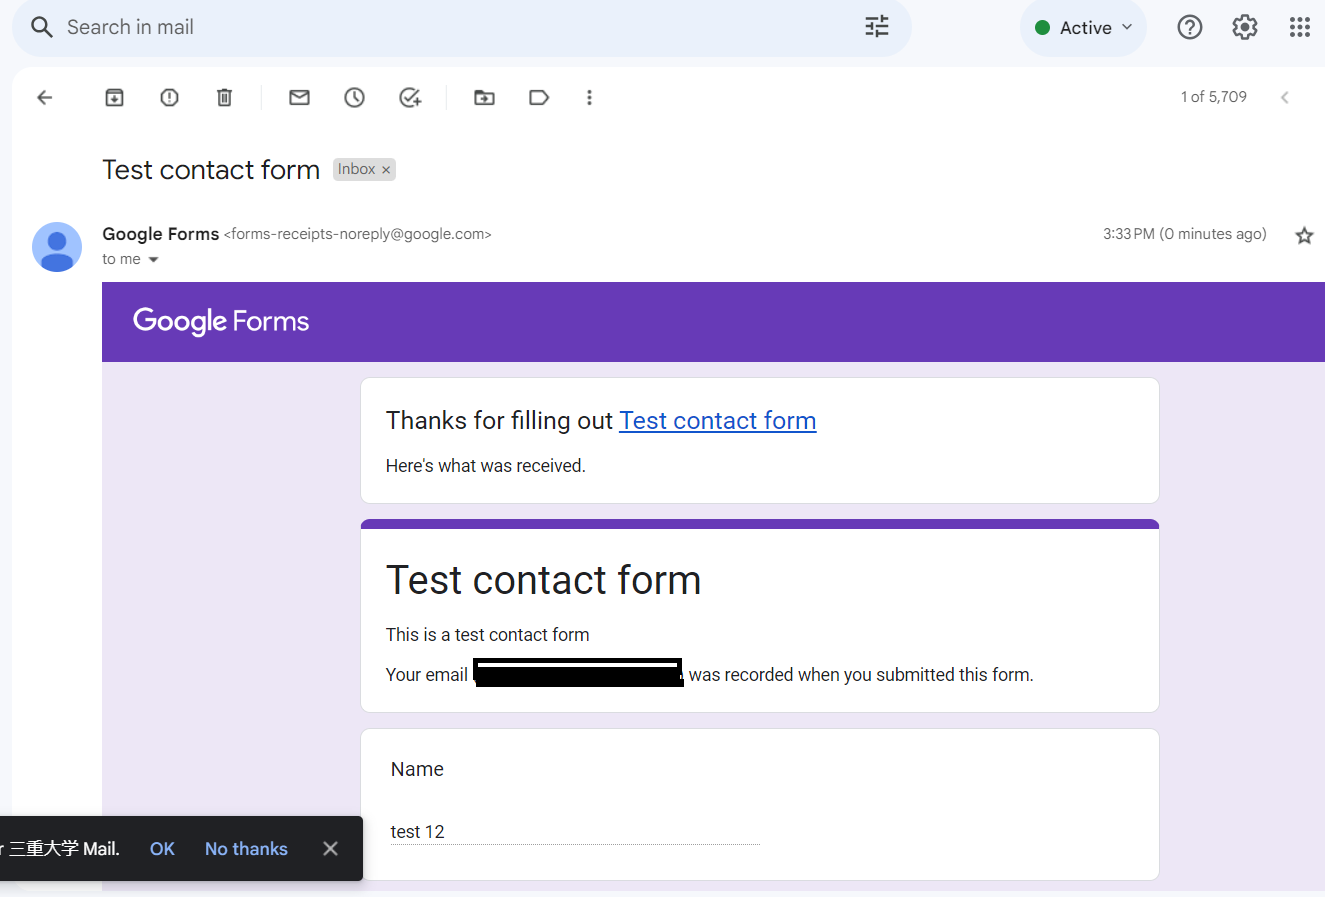Open the Test contact form link

(718, 421)
